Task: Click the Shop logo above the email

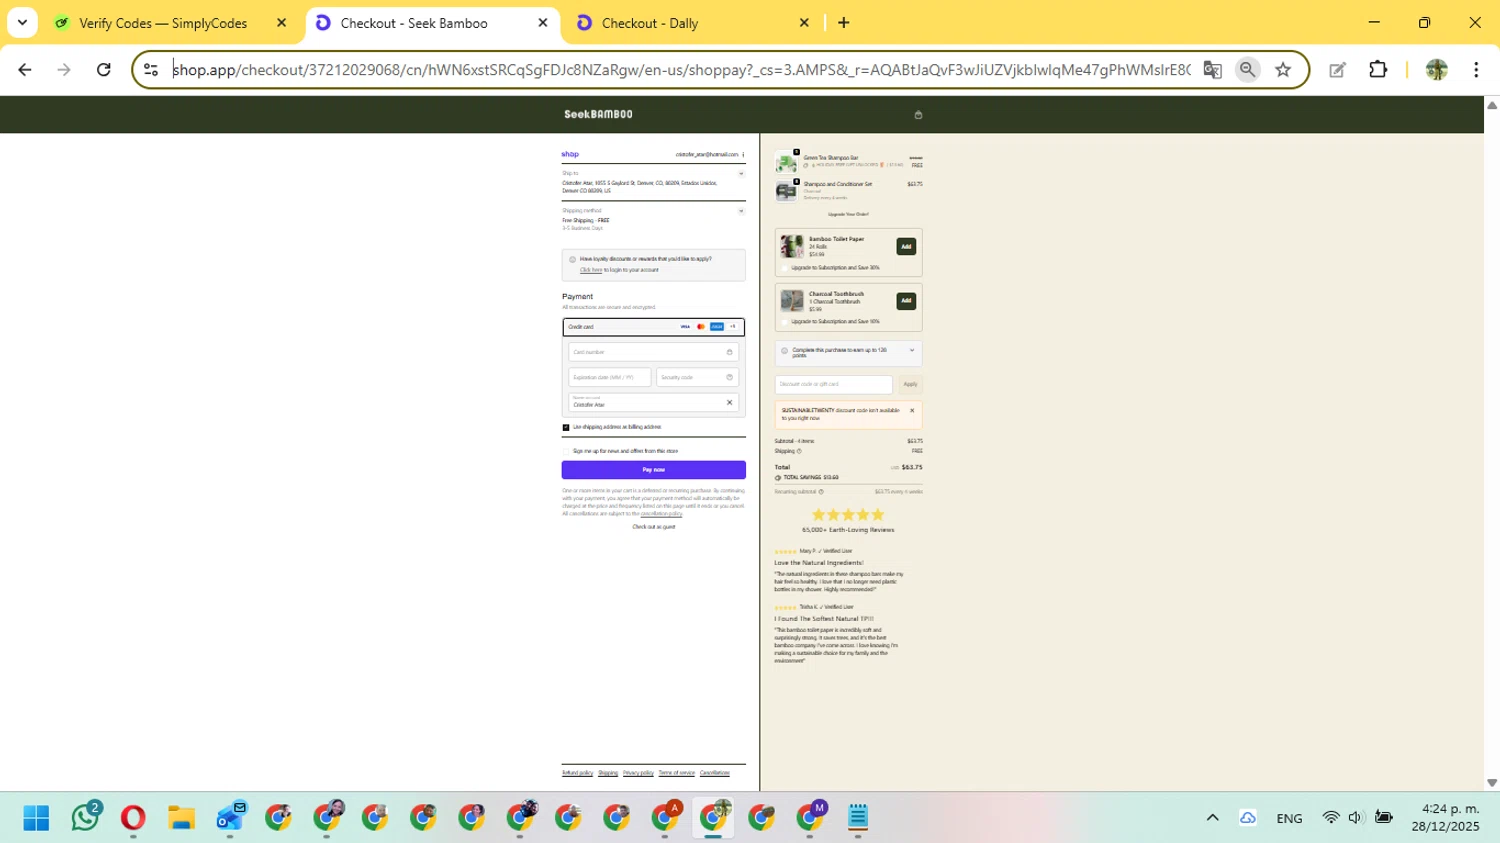Action: pos(570,154)
